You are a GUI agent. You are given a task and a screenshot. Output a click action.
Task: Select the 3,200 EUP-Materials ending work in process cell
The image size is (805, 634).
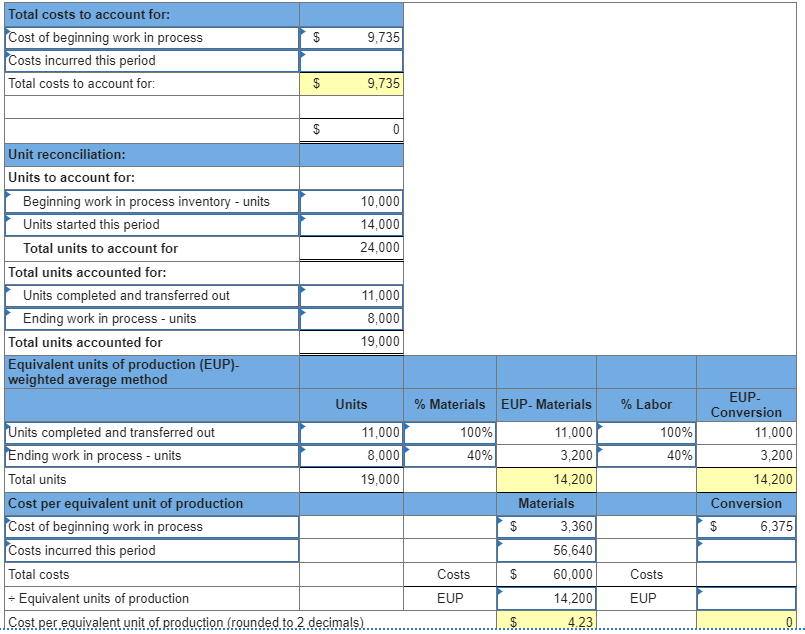546,456
